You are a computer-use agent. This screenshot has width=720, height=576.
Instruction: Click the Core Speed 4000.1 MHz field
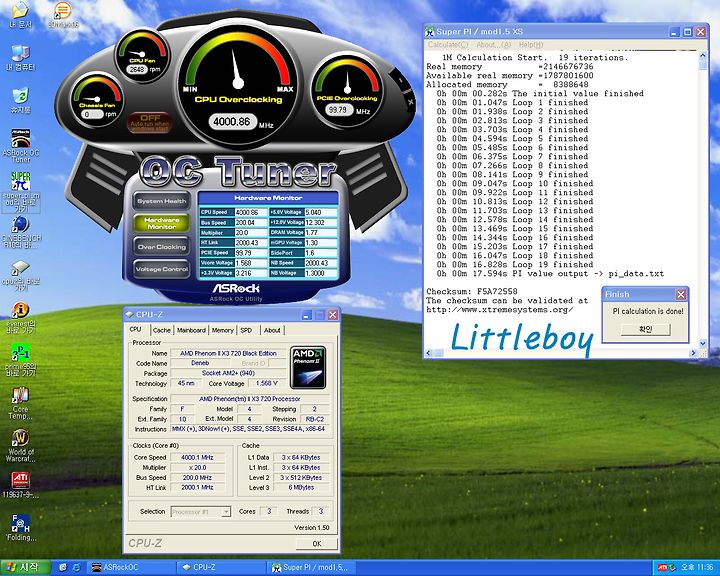(x=197, y=457)
